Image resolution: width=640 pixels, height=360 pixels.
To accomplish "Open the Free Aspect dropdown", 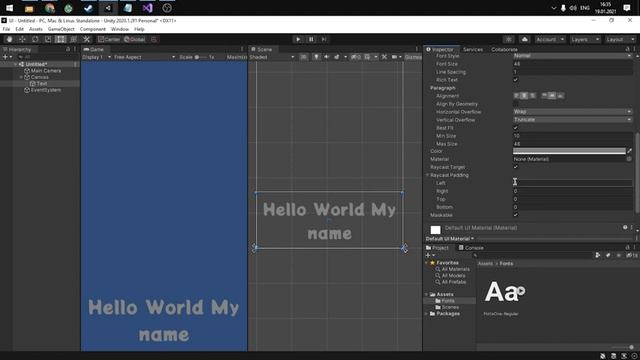I will click(x=144, y=57).
